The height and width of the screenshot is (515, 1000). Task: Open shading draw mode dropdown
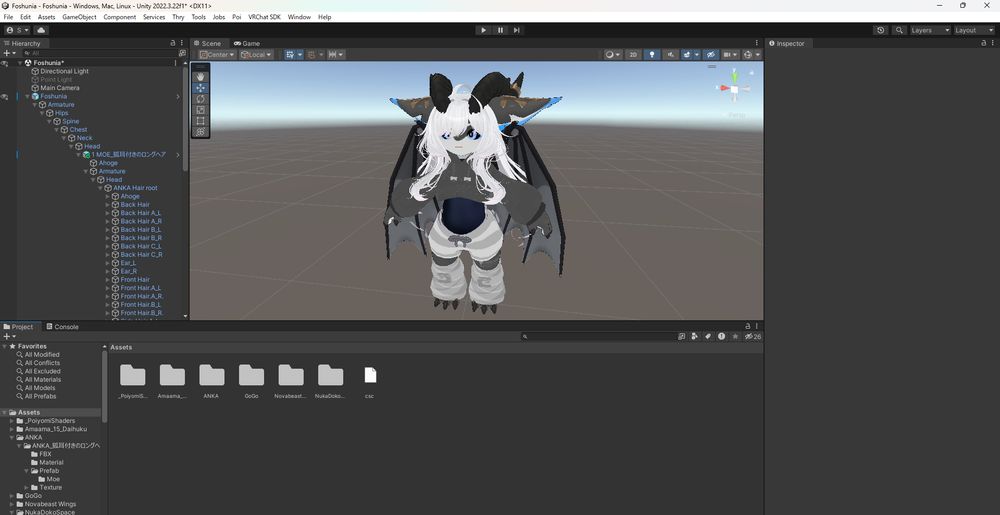(x=612, y=55)
